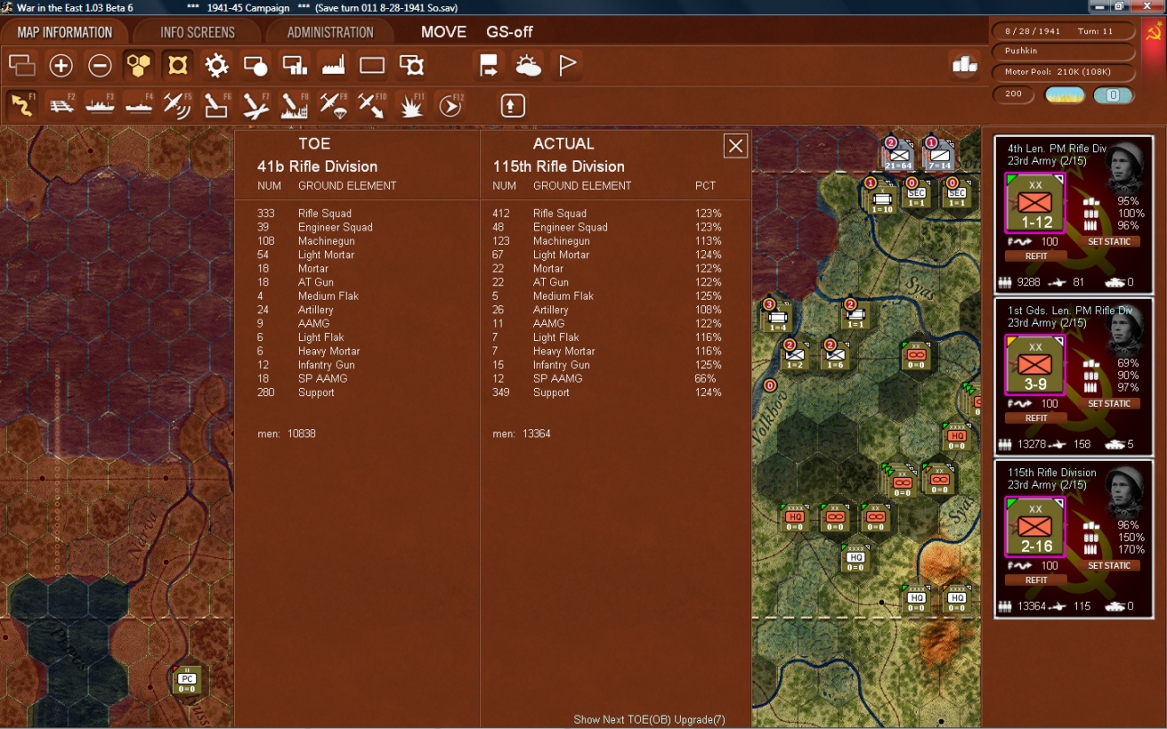Click the flag with arrow icon

(x=488, y=66)
